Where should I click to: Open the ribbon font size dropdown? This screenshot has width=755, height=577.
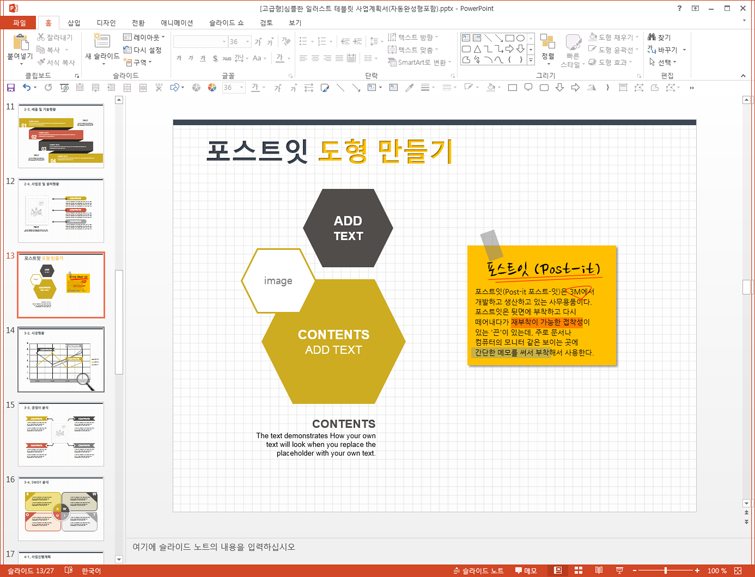click(247, 41)
